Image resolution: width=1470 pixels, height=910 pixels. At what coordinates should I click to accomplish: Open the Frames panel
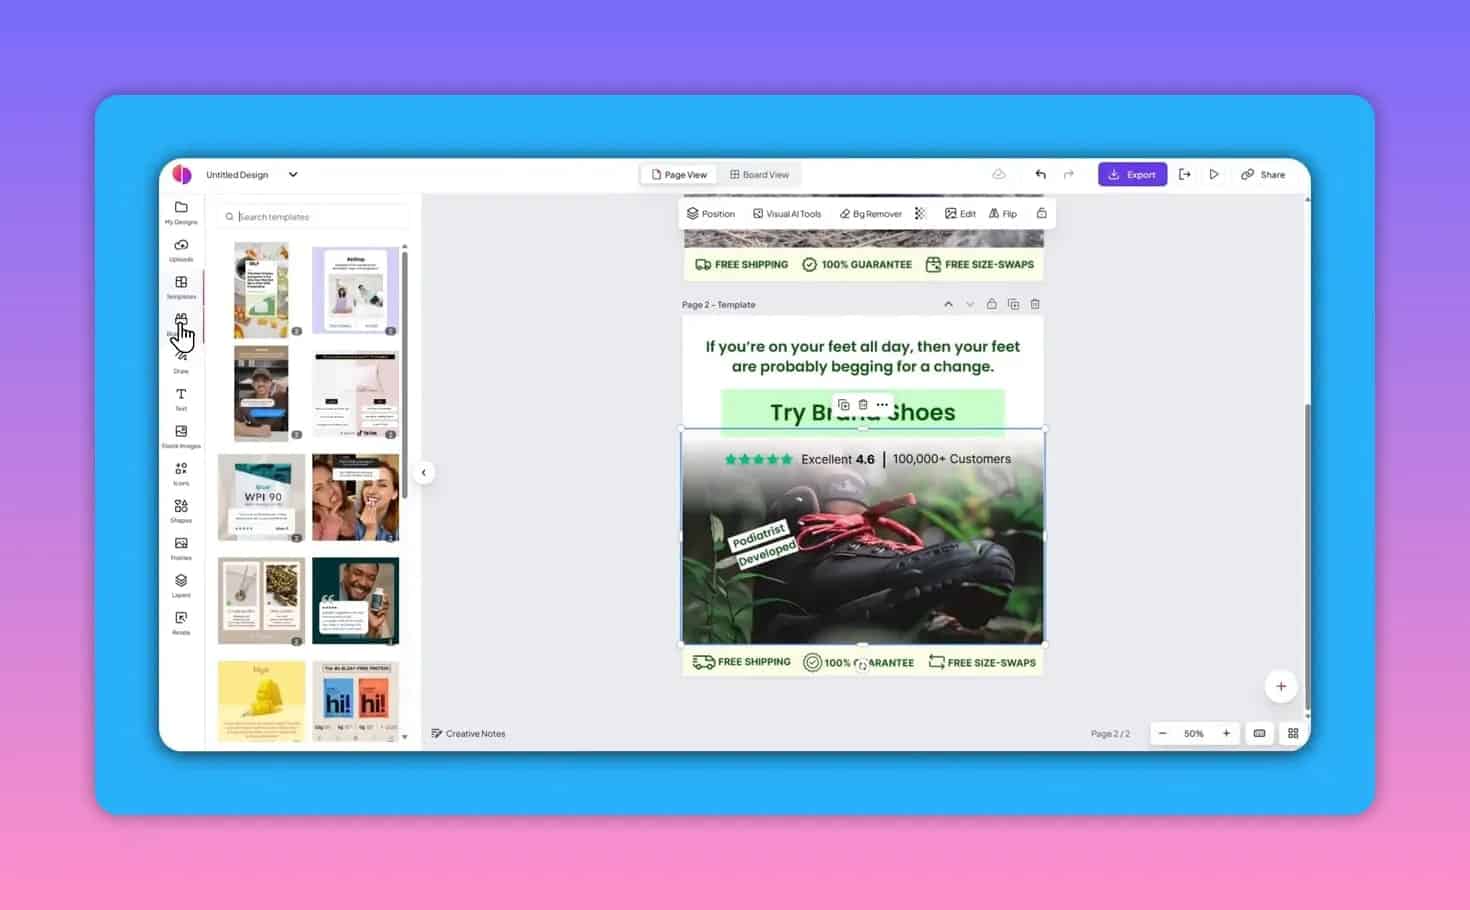181,548
